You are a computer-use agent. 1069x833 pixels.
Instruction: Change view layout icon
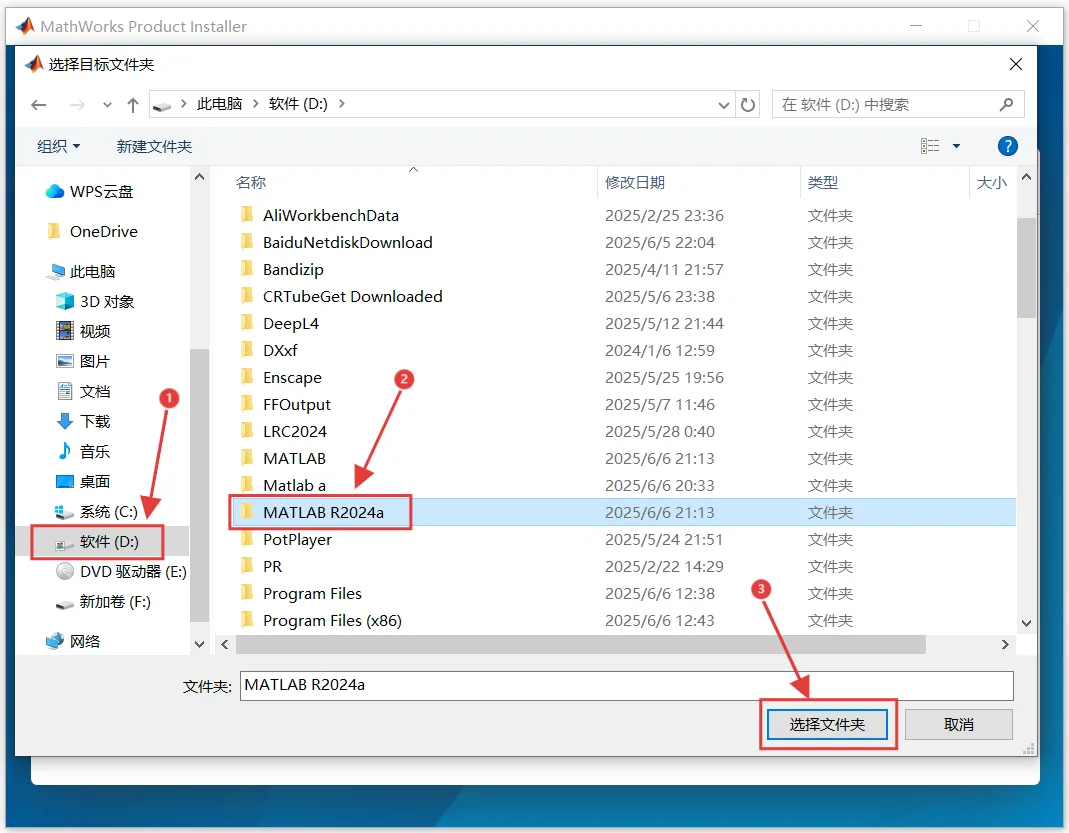930,146
